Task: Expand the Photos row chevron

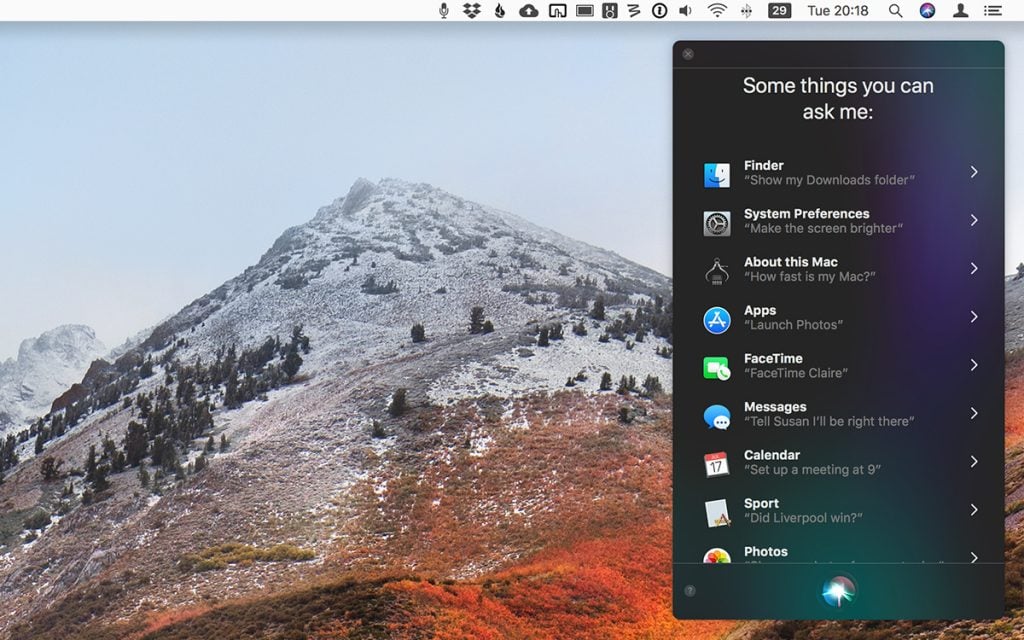Action: (973, 557)
